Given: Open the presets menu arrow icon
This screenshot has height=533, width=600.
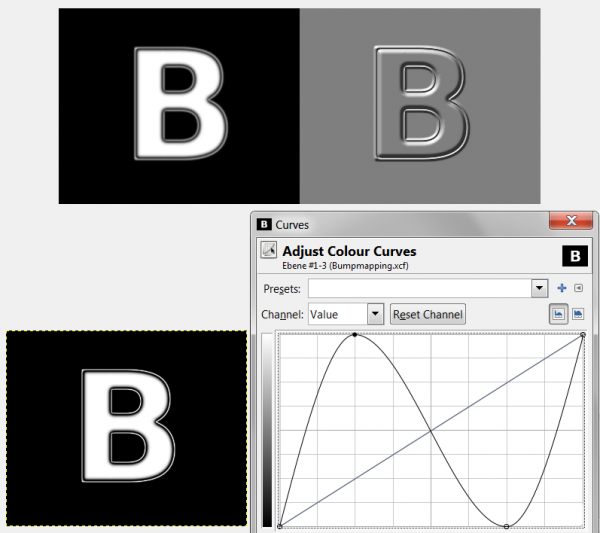Looking at the screenshot, I should pos(579,288).
